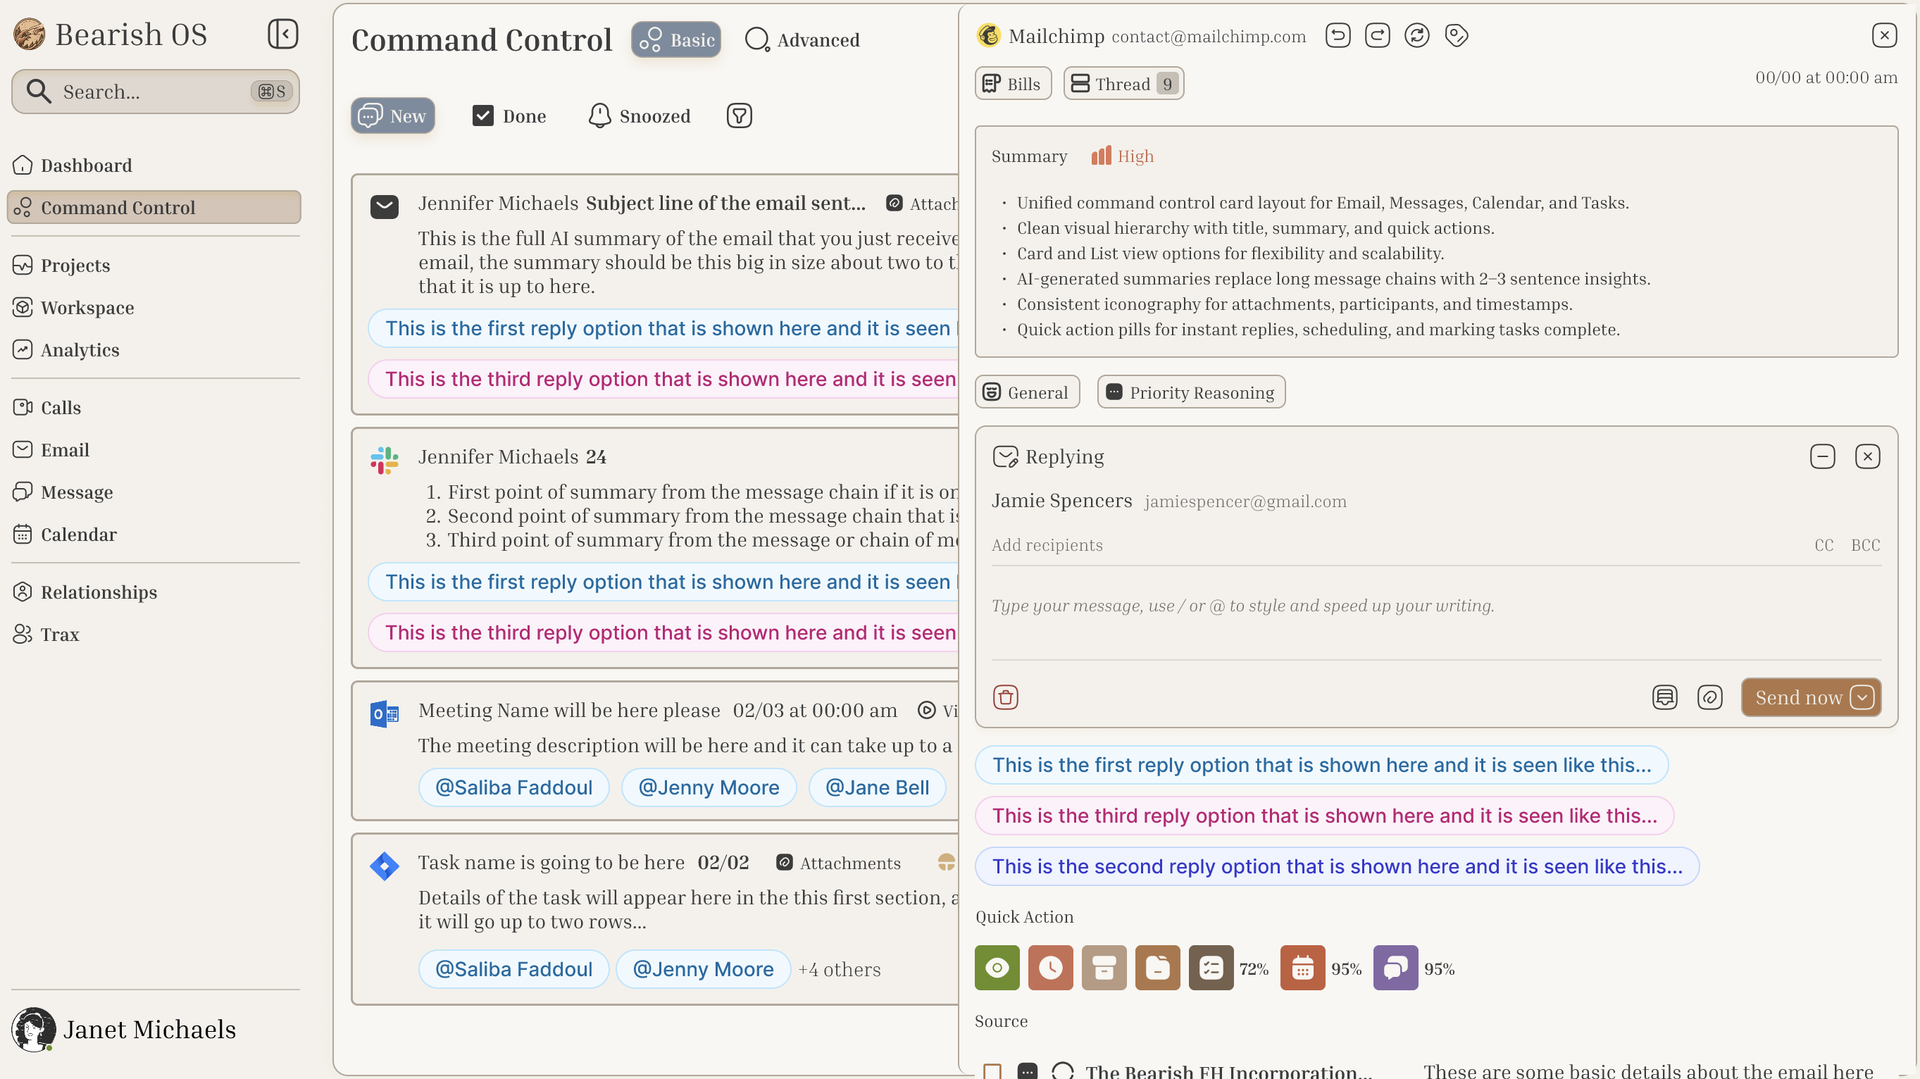Open Analytics from the sidebar
1920x1079 pixels.
click(80, 350)
